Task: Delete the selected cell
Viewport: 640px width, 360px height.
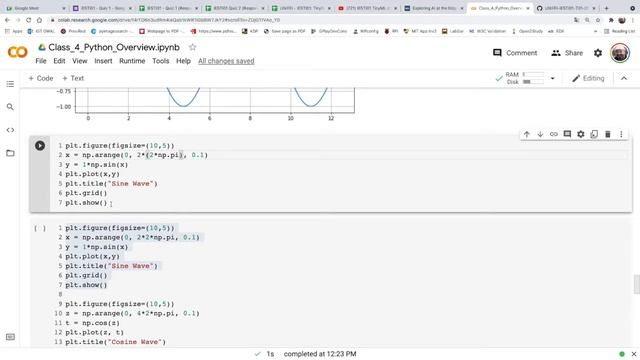Action: (x=607, y=134)
